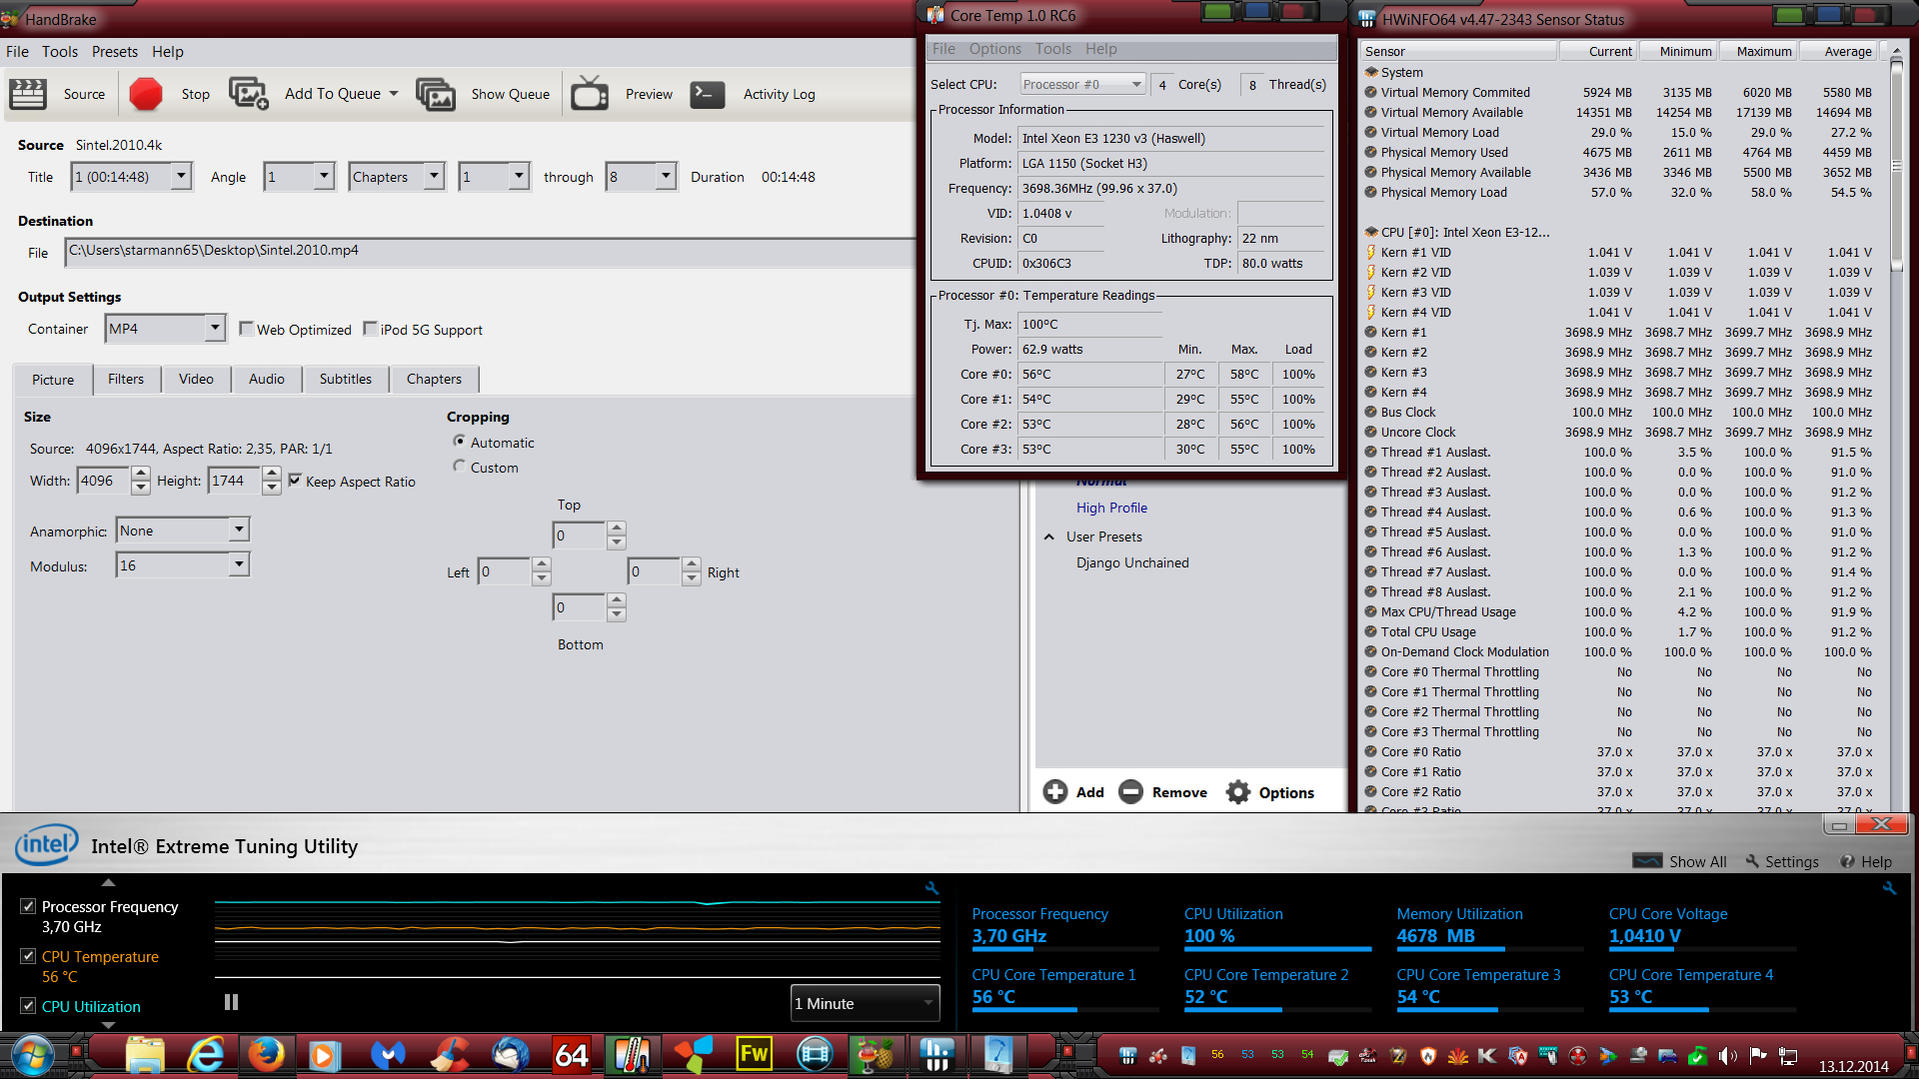Open Intel XTU Help icon
This screenshot has width=1919, height=1079.
[x=1847, y=861]
